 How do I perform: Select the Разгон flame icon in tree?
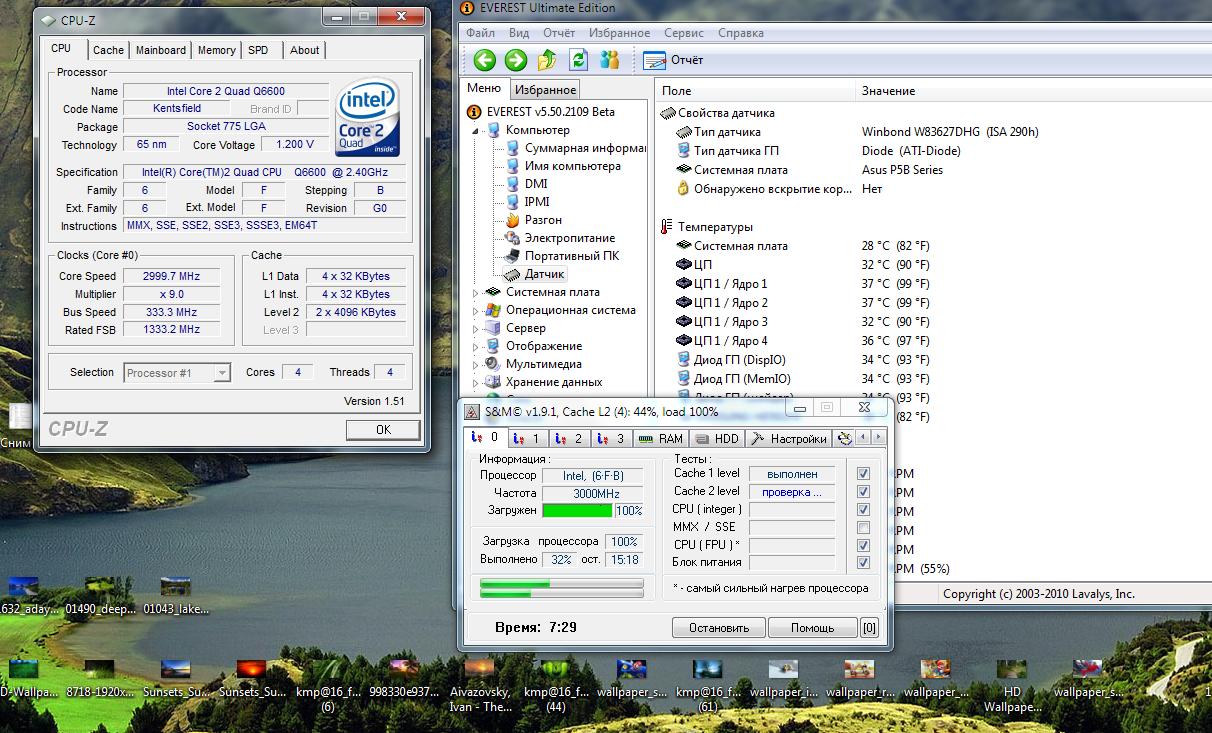(512, 220)
